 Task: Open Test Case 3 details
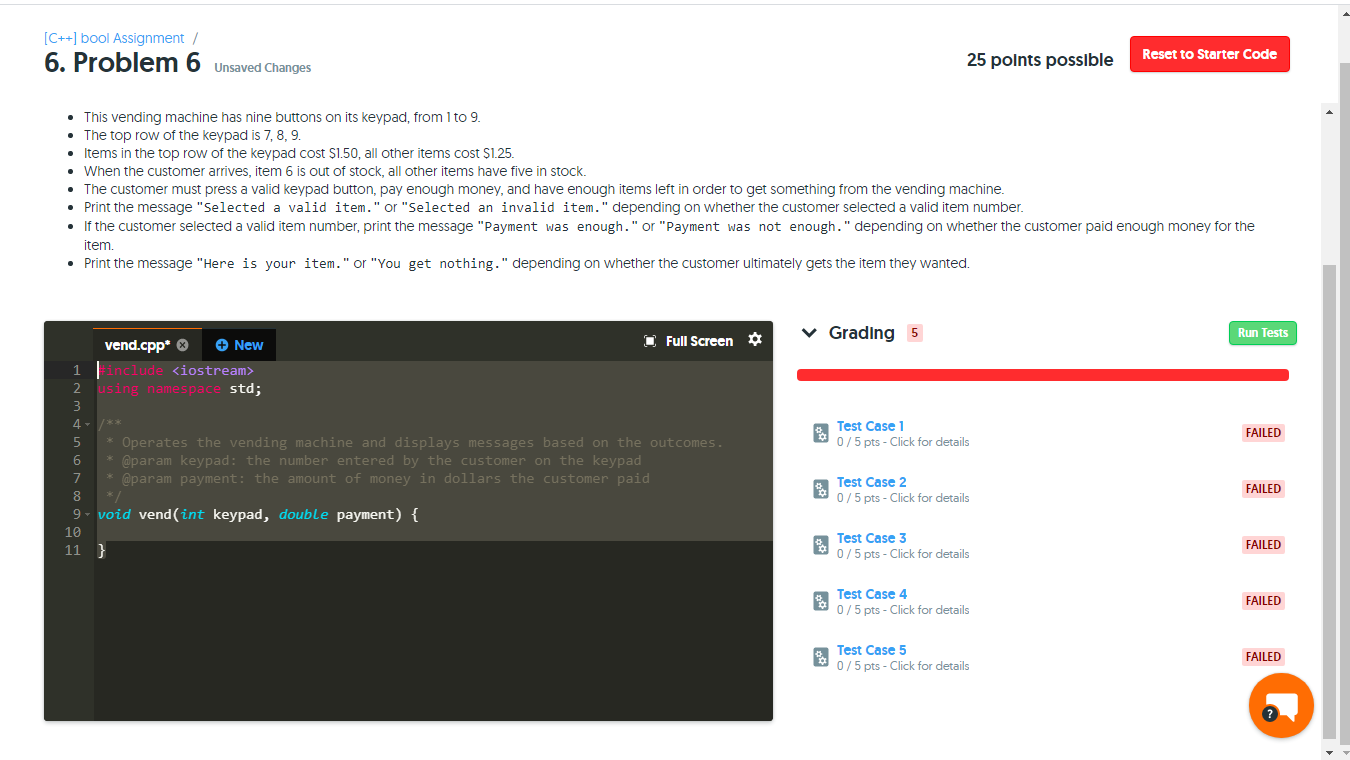click(871, 537)
